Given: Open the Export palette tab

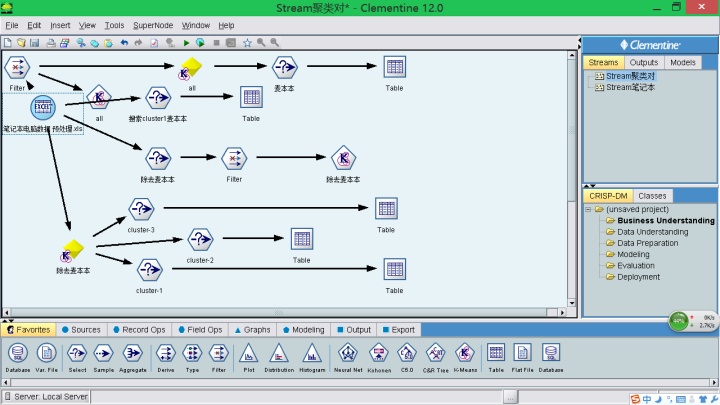Looking at the screenshot, I should [399, 330].
